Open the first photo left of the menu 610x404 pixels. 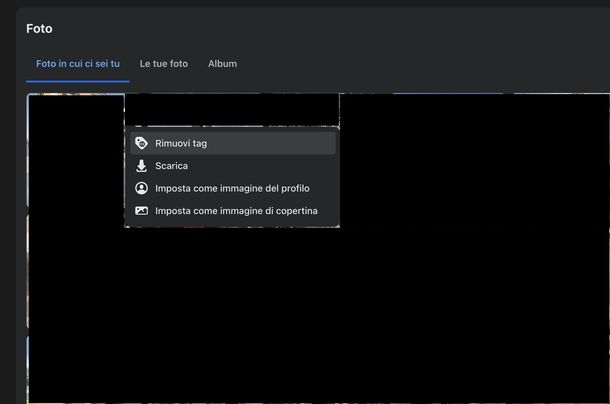pos(75,150)
